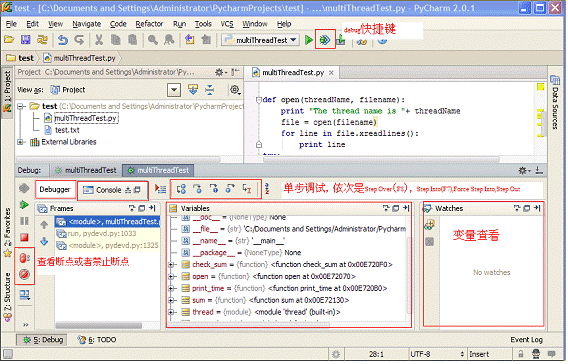Screen dimensions: 568x364
Task: Select multiThreadTest.py in the project tree
Action: point(81,118)
